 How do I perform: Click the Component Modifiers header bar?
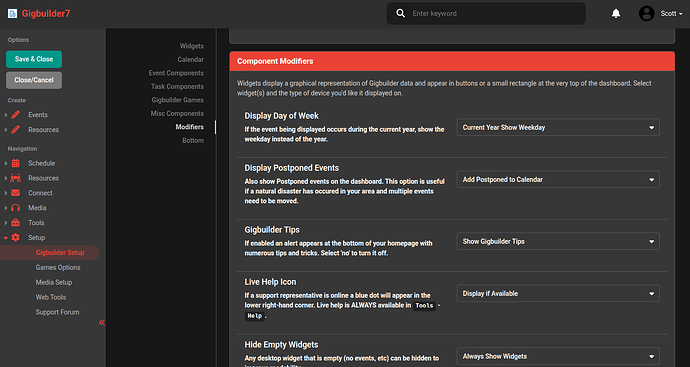click(x=452, y=61)
